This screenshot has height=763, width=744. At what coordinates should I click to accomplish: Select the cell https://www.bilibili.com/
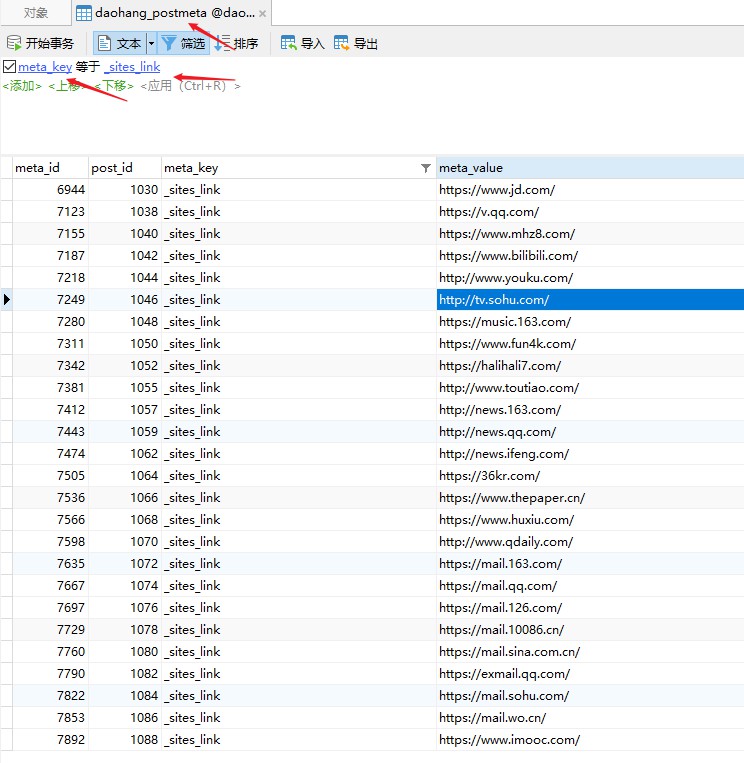pos(590,256)
